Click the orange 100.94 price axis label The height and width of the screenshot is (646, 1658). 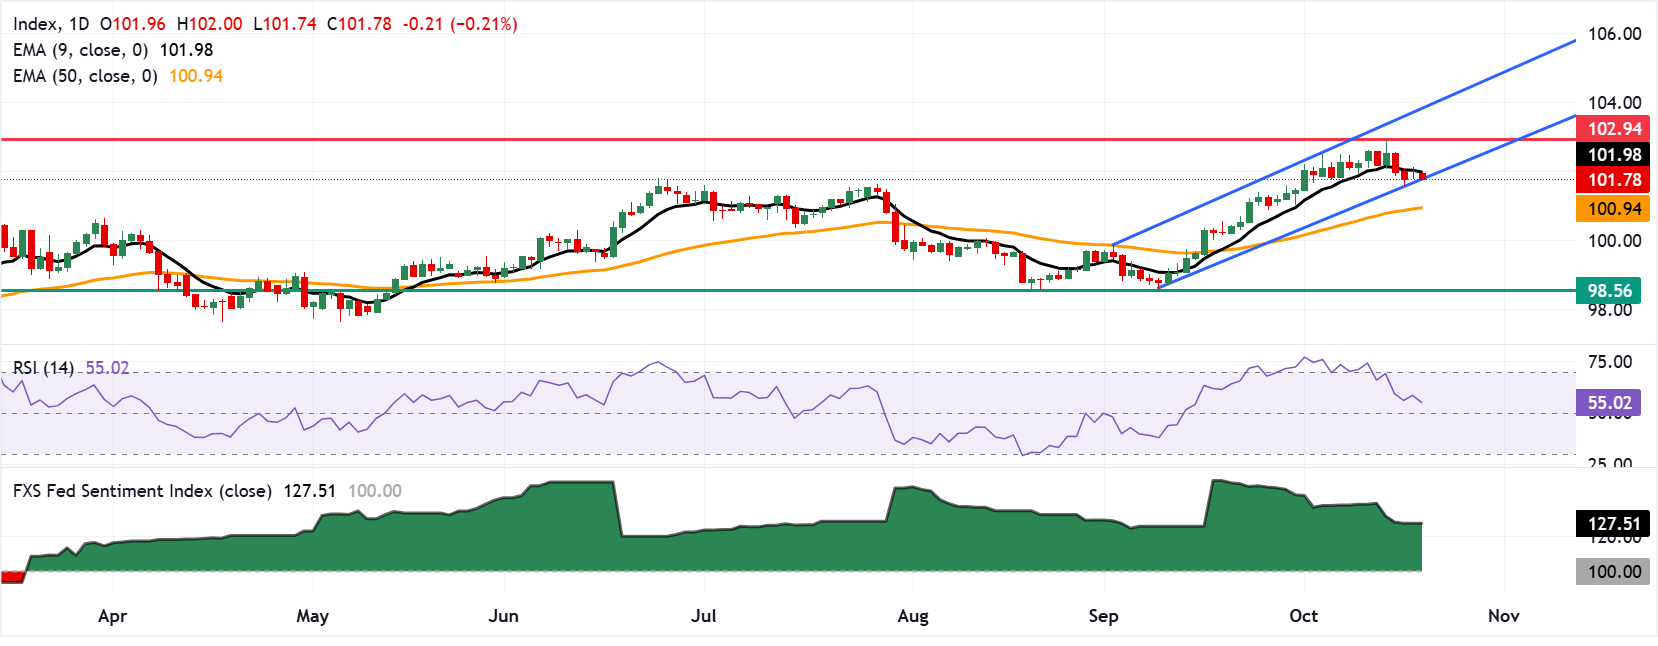click(x=1613, y=209)
